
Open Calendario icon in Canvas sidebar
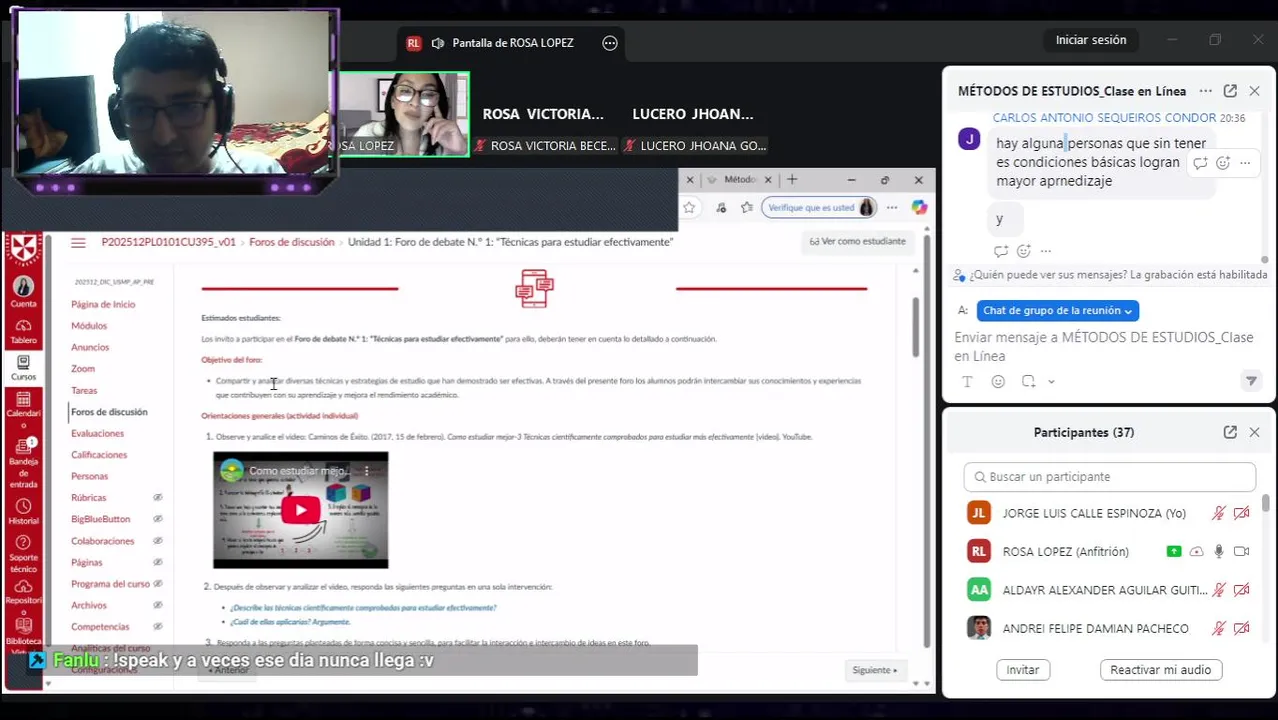coord(23,410)
